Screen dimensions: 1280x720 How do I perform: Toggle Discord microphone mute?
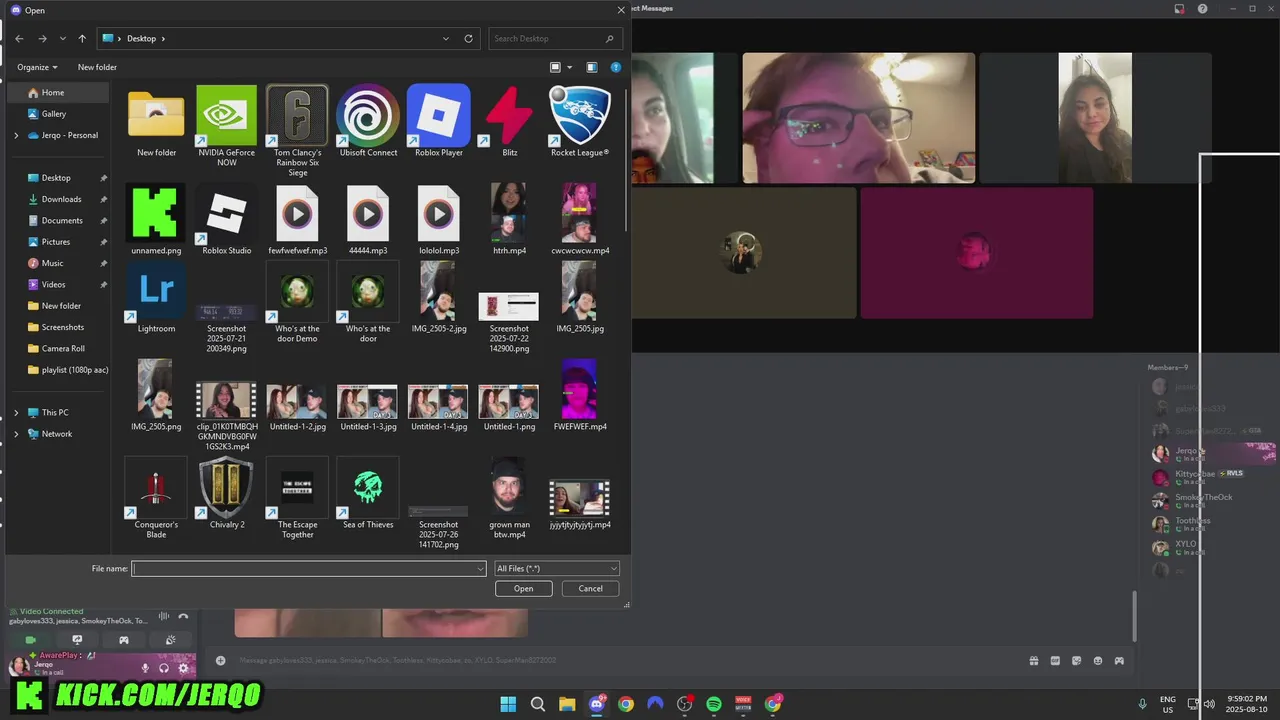(145, 668)
